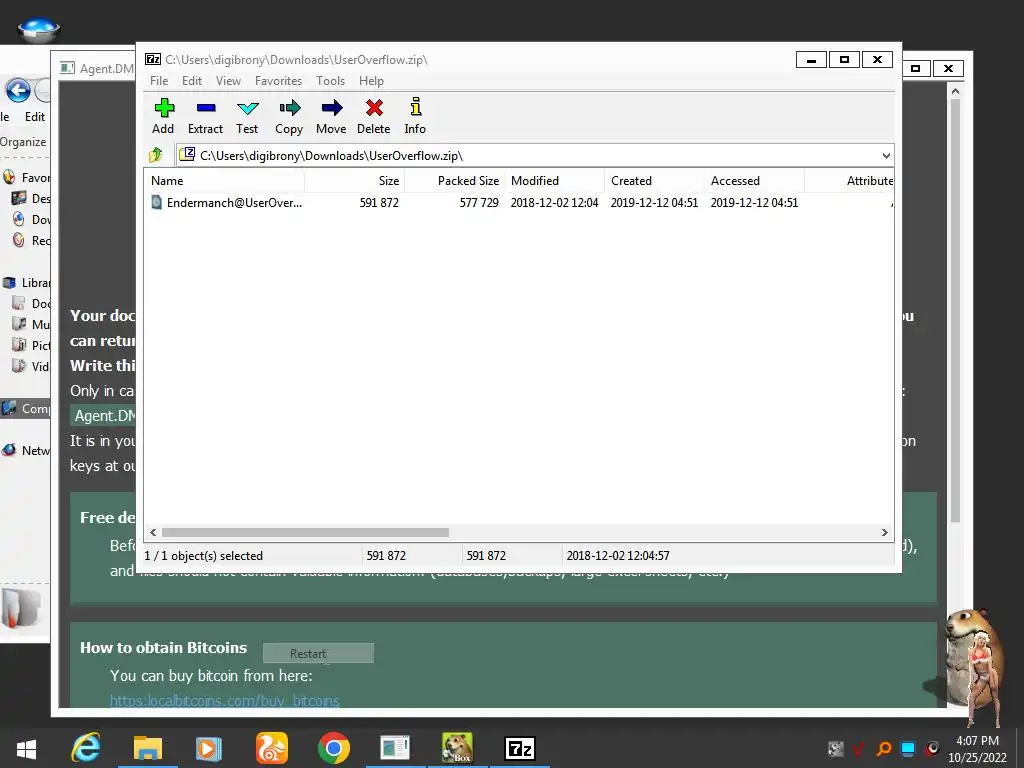This screenshot has height=768, width=1024.
Task: Sort by Packed Size column
Action: coord(455,181)
